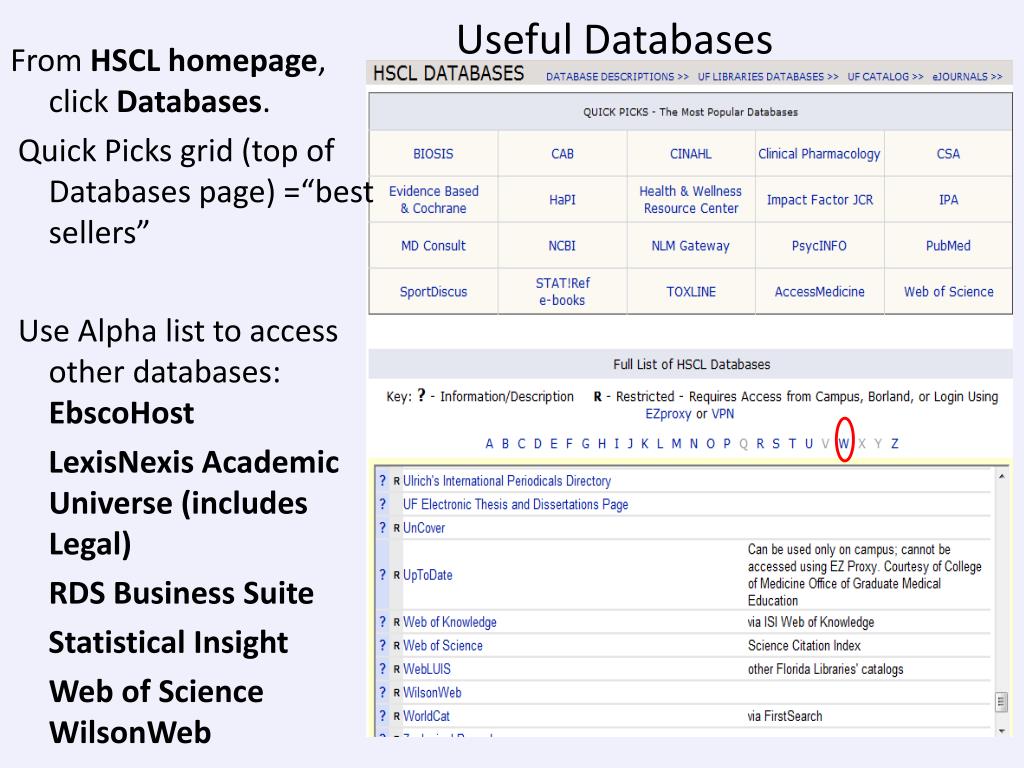
Task: Select letter S in the alphabet index
Action: point(776,444)
